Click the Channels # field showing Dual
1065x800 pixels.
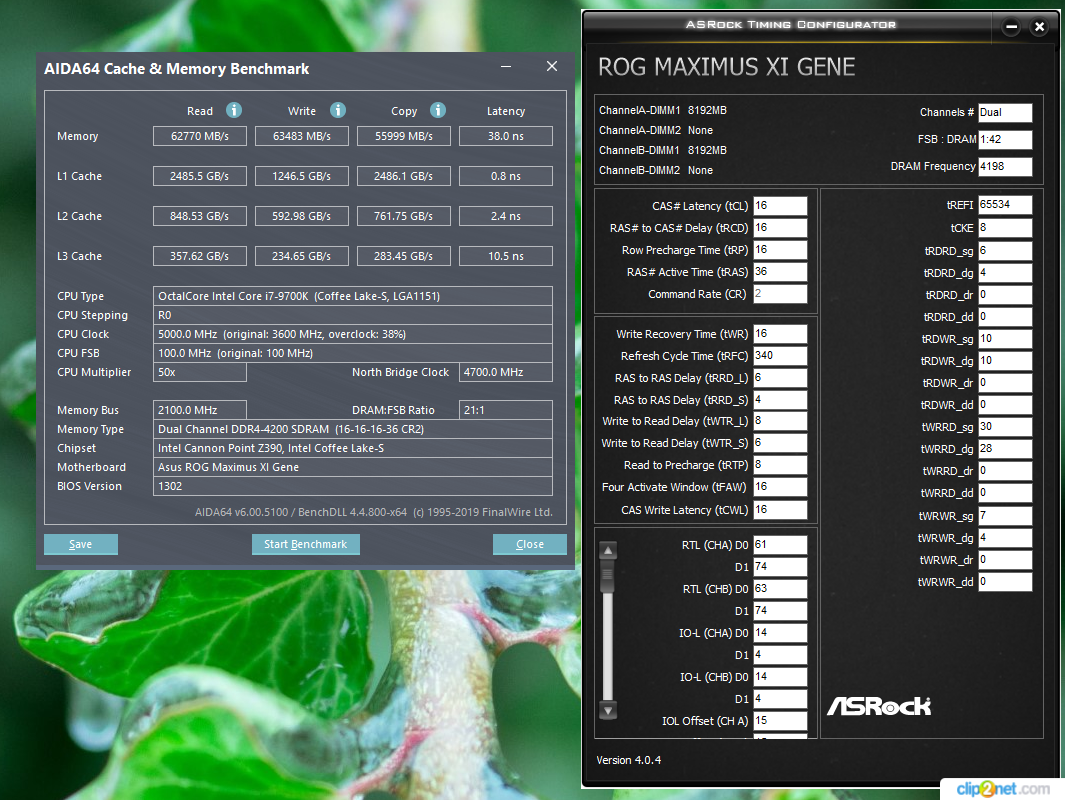(x=1005, y=112)
